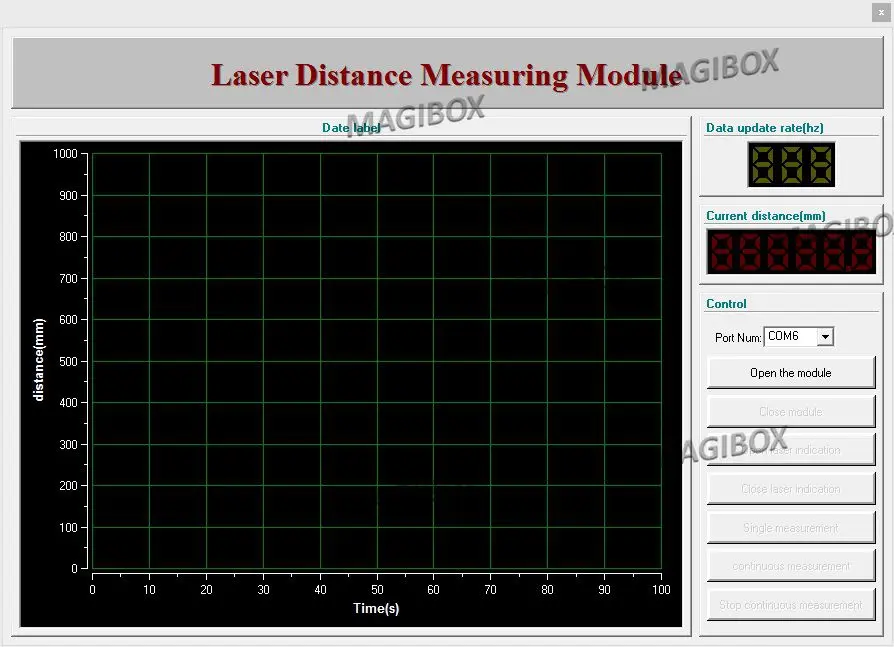This screenshot has height=647, width=894.
Task: Click the 100 value on time axis
Action: coord(661,589)
